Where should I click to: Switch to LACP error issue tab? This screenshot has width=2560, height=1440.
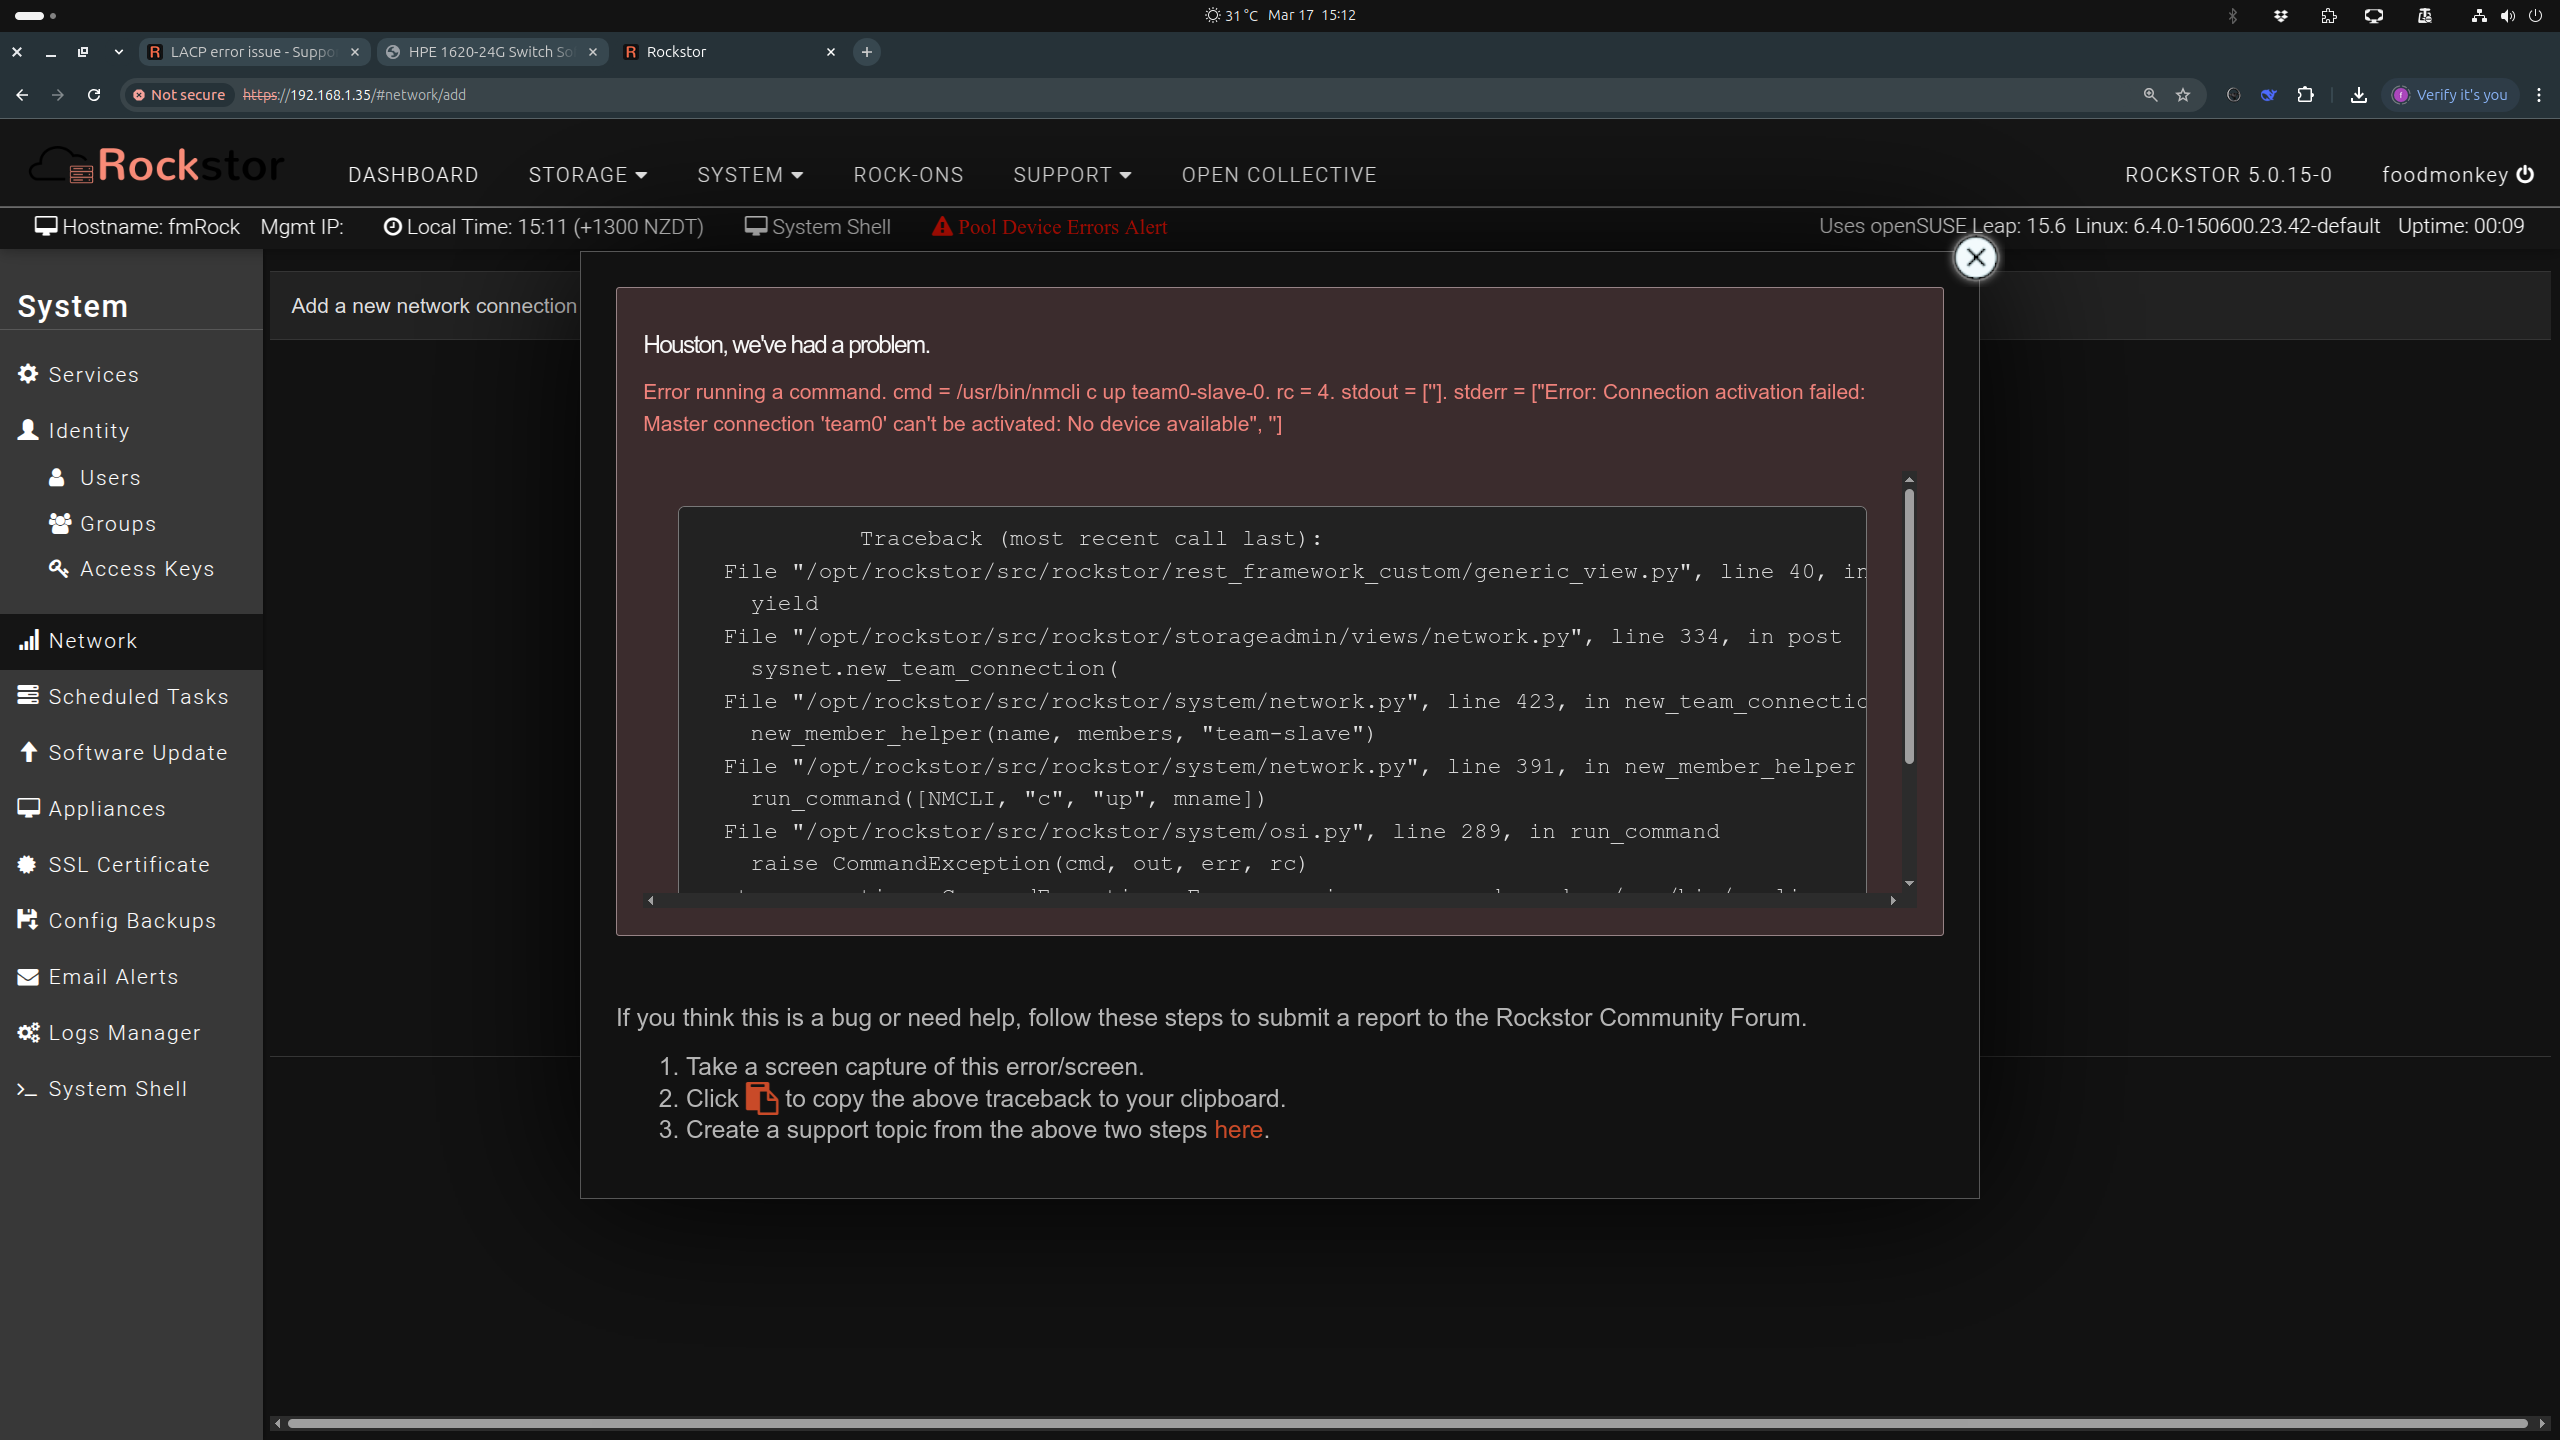(x=254, y=52)
